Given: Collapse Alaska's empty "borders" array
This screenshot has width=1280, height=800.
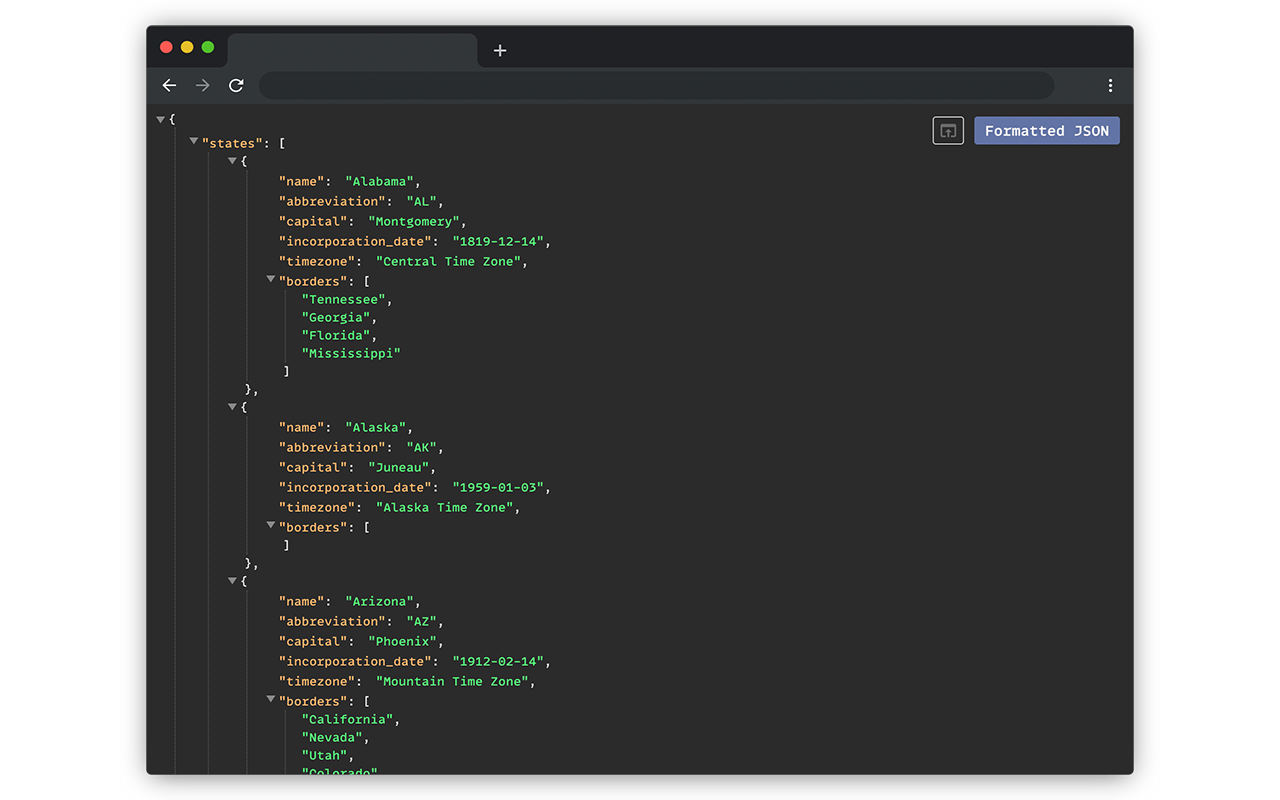Looking at the screenshot, I should (x=270, y=526).
